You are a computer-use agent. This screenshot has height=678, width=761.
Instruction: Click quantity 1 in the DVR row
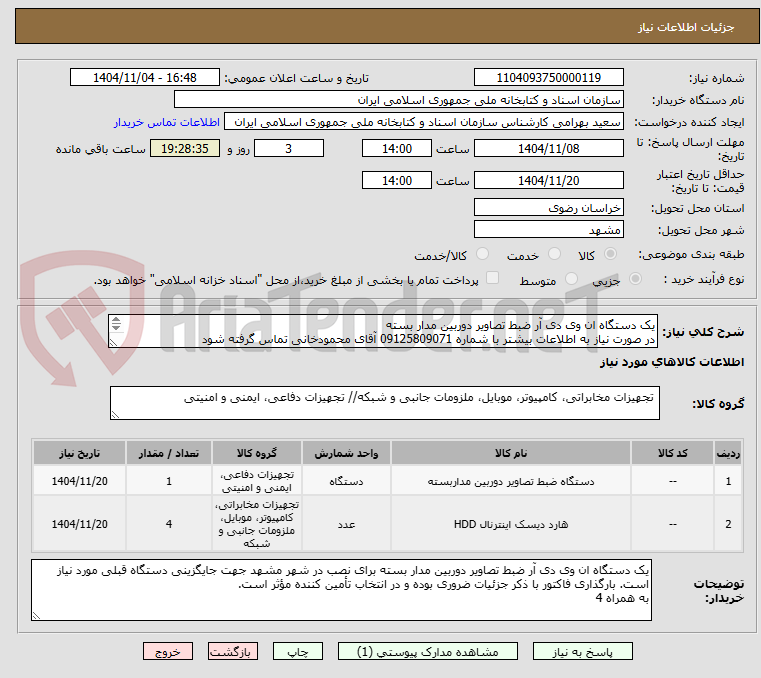[168, 481]
